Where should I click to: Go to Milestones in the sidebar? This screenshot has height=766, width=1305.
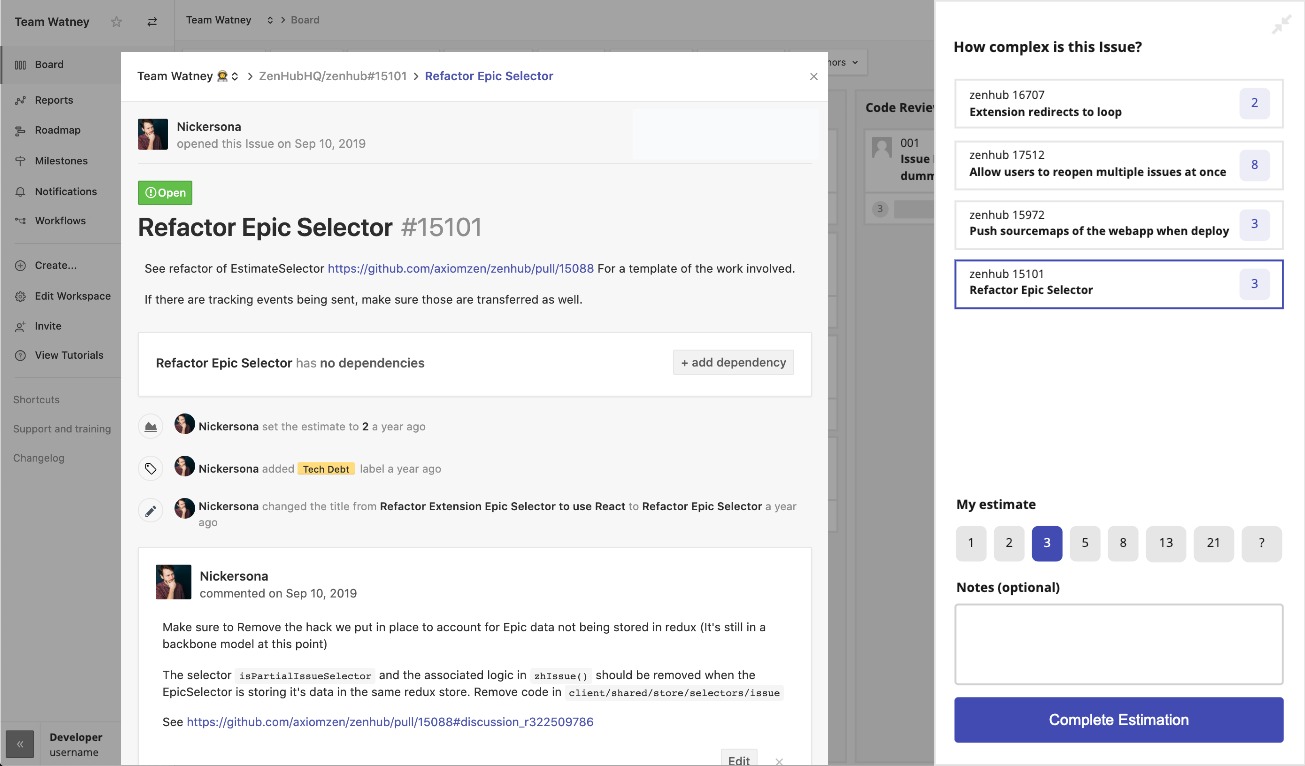[61, 161]
